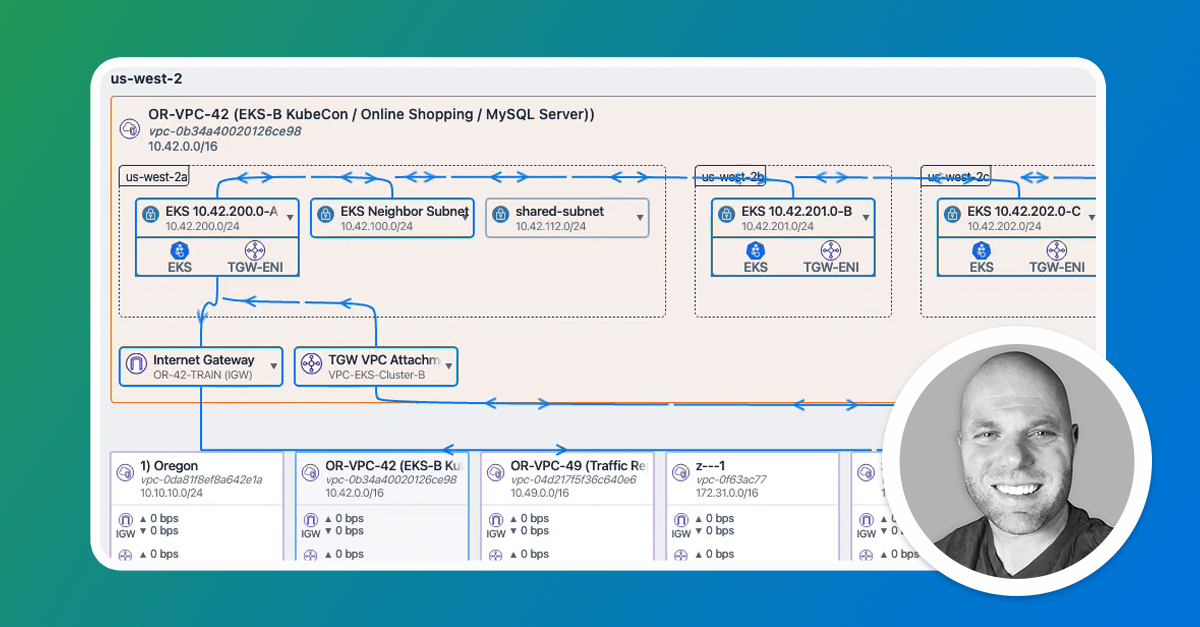Click the TGW-ENI icon in EKS 10.42.202.0-C subnet
The image size is (1200, 627).
pos(1056,249)
